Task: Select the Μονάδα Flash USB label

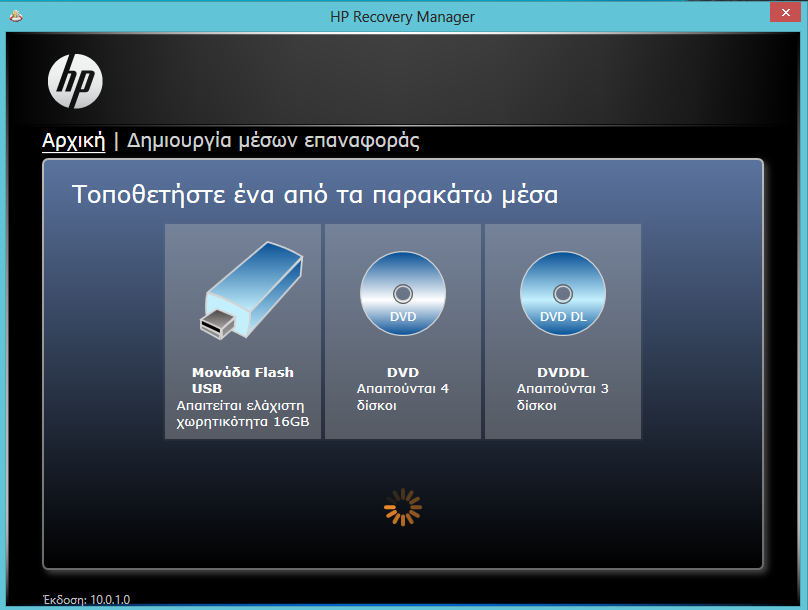Action: point(243,380)
